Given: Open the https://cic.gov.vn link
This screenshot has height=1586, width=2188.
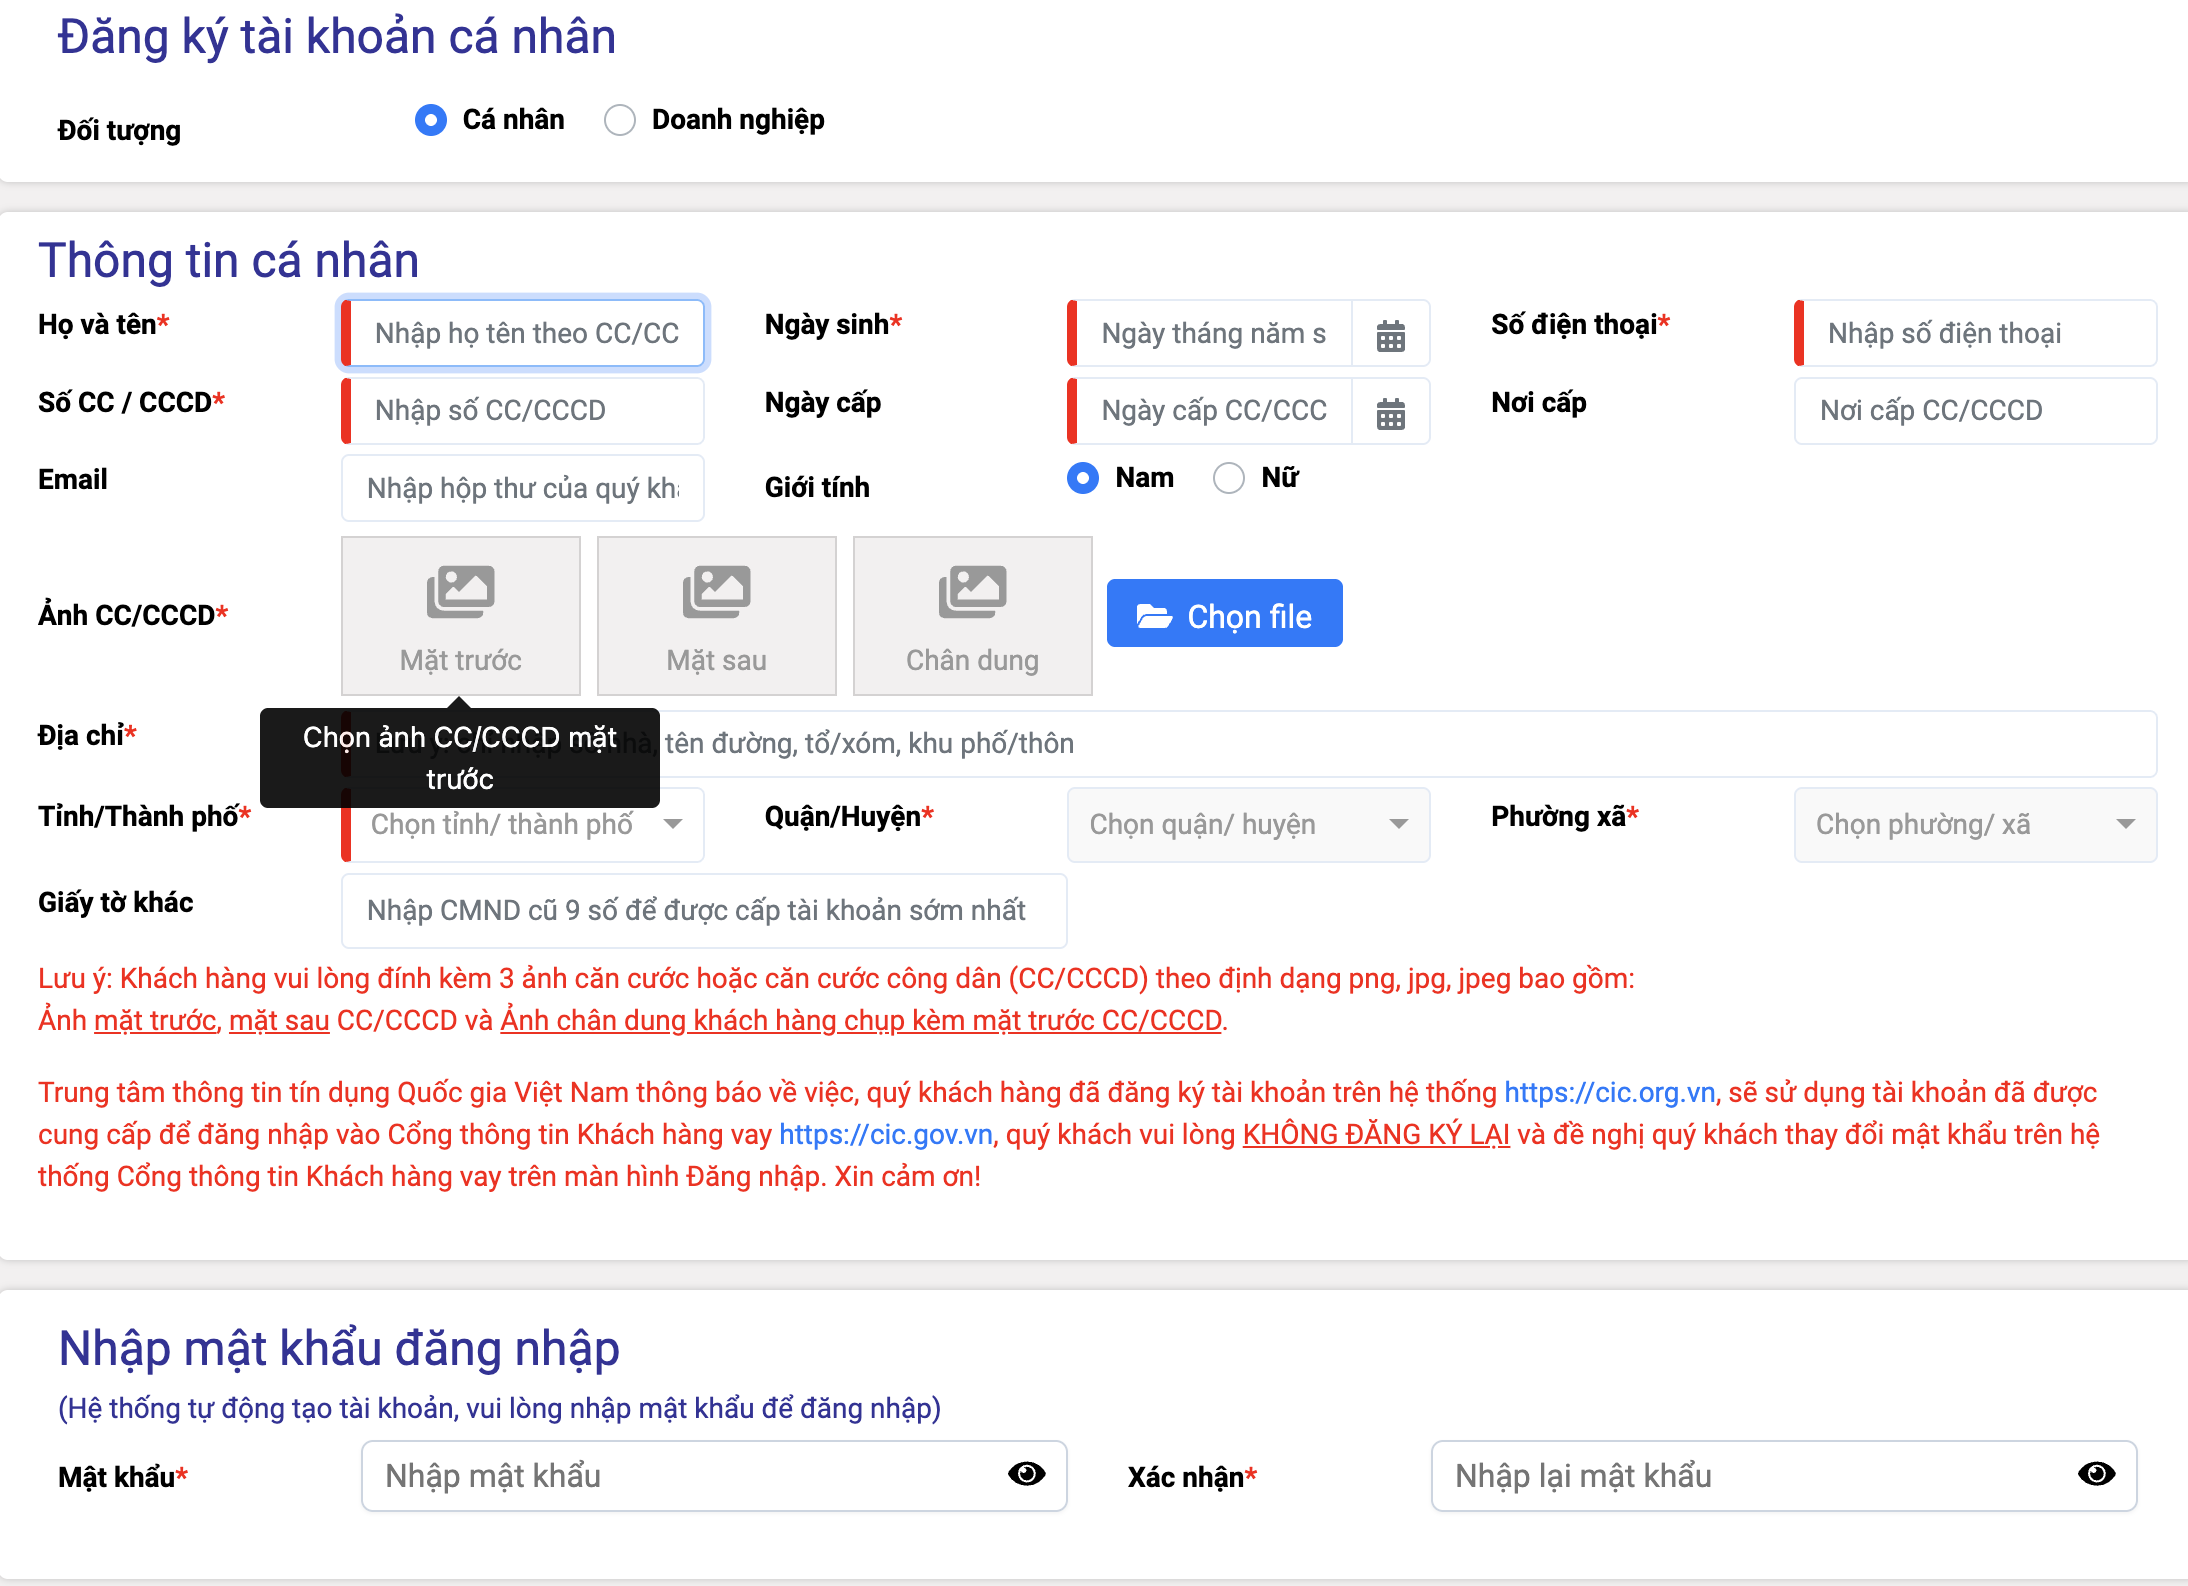Looking at the screenshot, I should [886, 1134].
